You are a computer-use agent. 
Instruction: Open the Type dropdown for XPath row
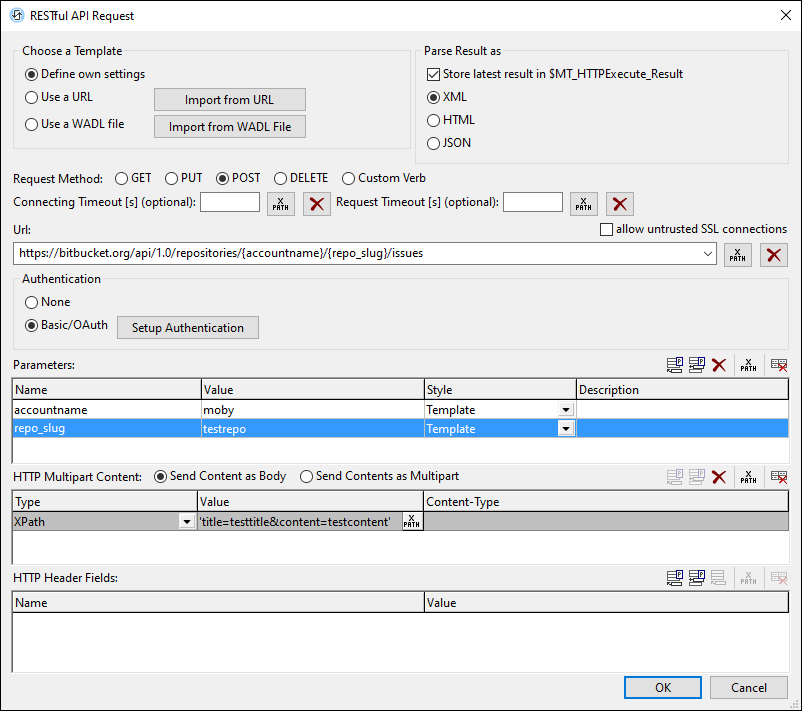pos(186,521)
